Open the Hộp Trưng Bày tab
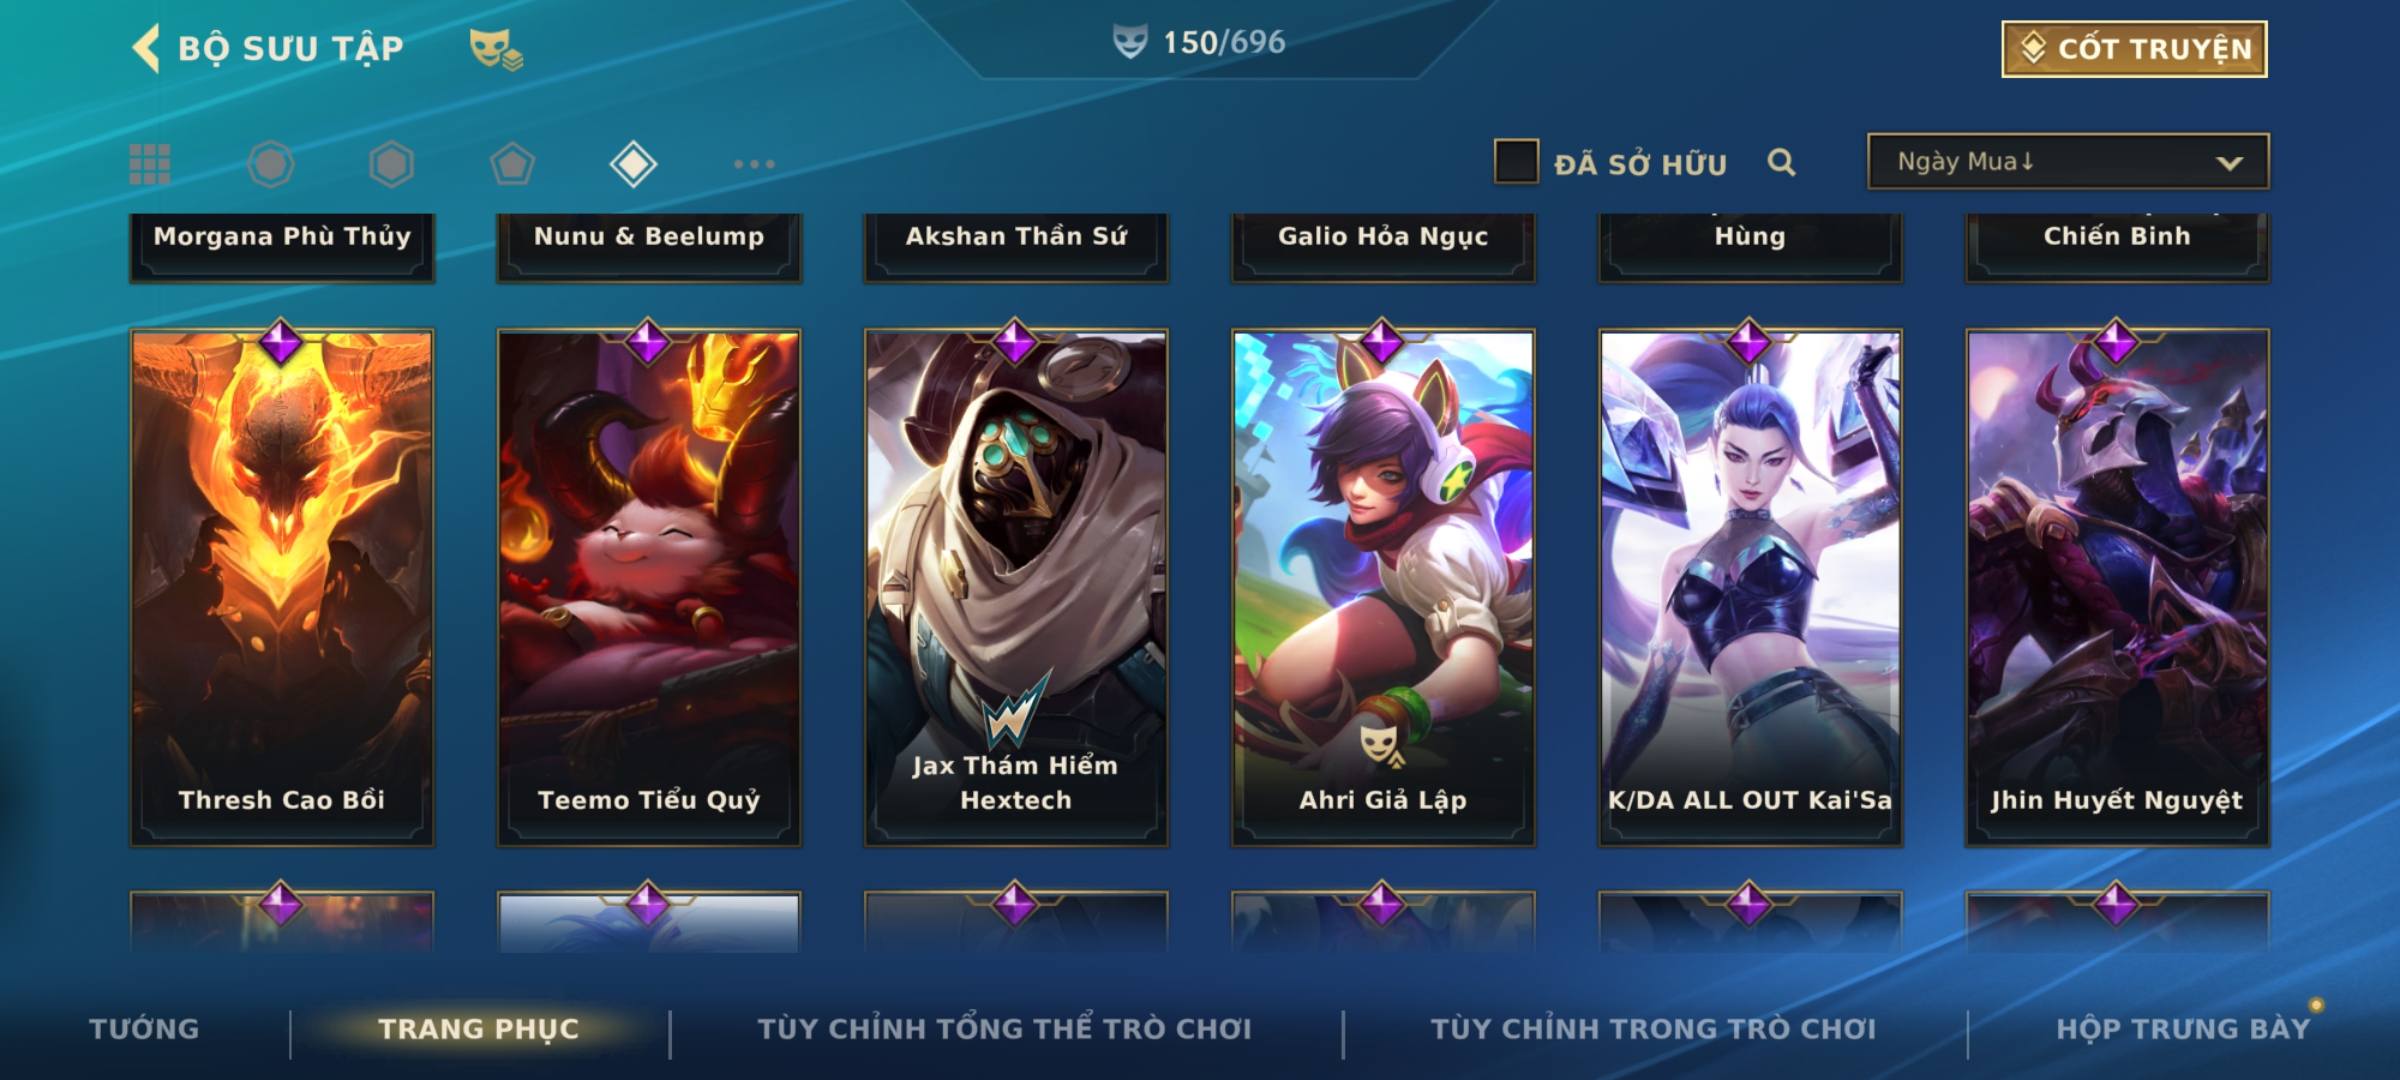This screenshot has width=2400, height=1080. pos(2183,1029)
